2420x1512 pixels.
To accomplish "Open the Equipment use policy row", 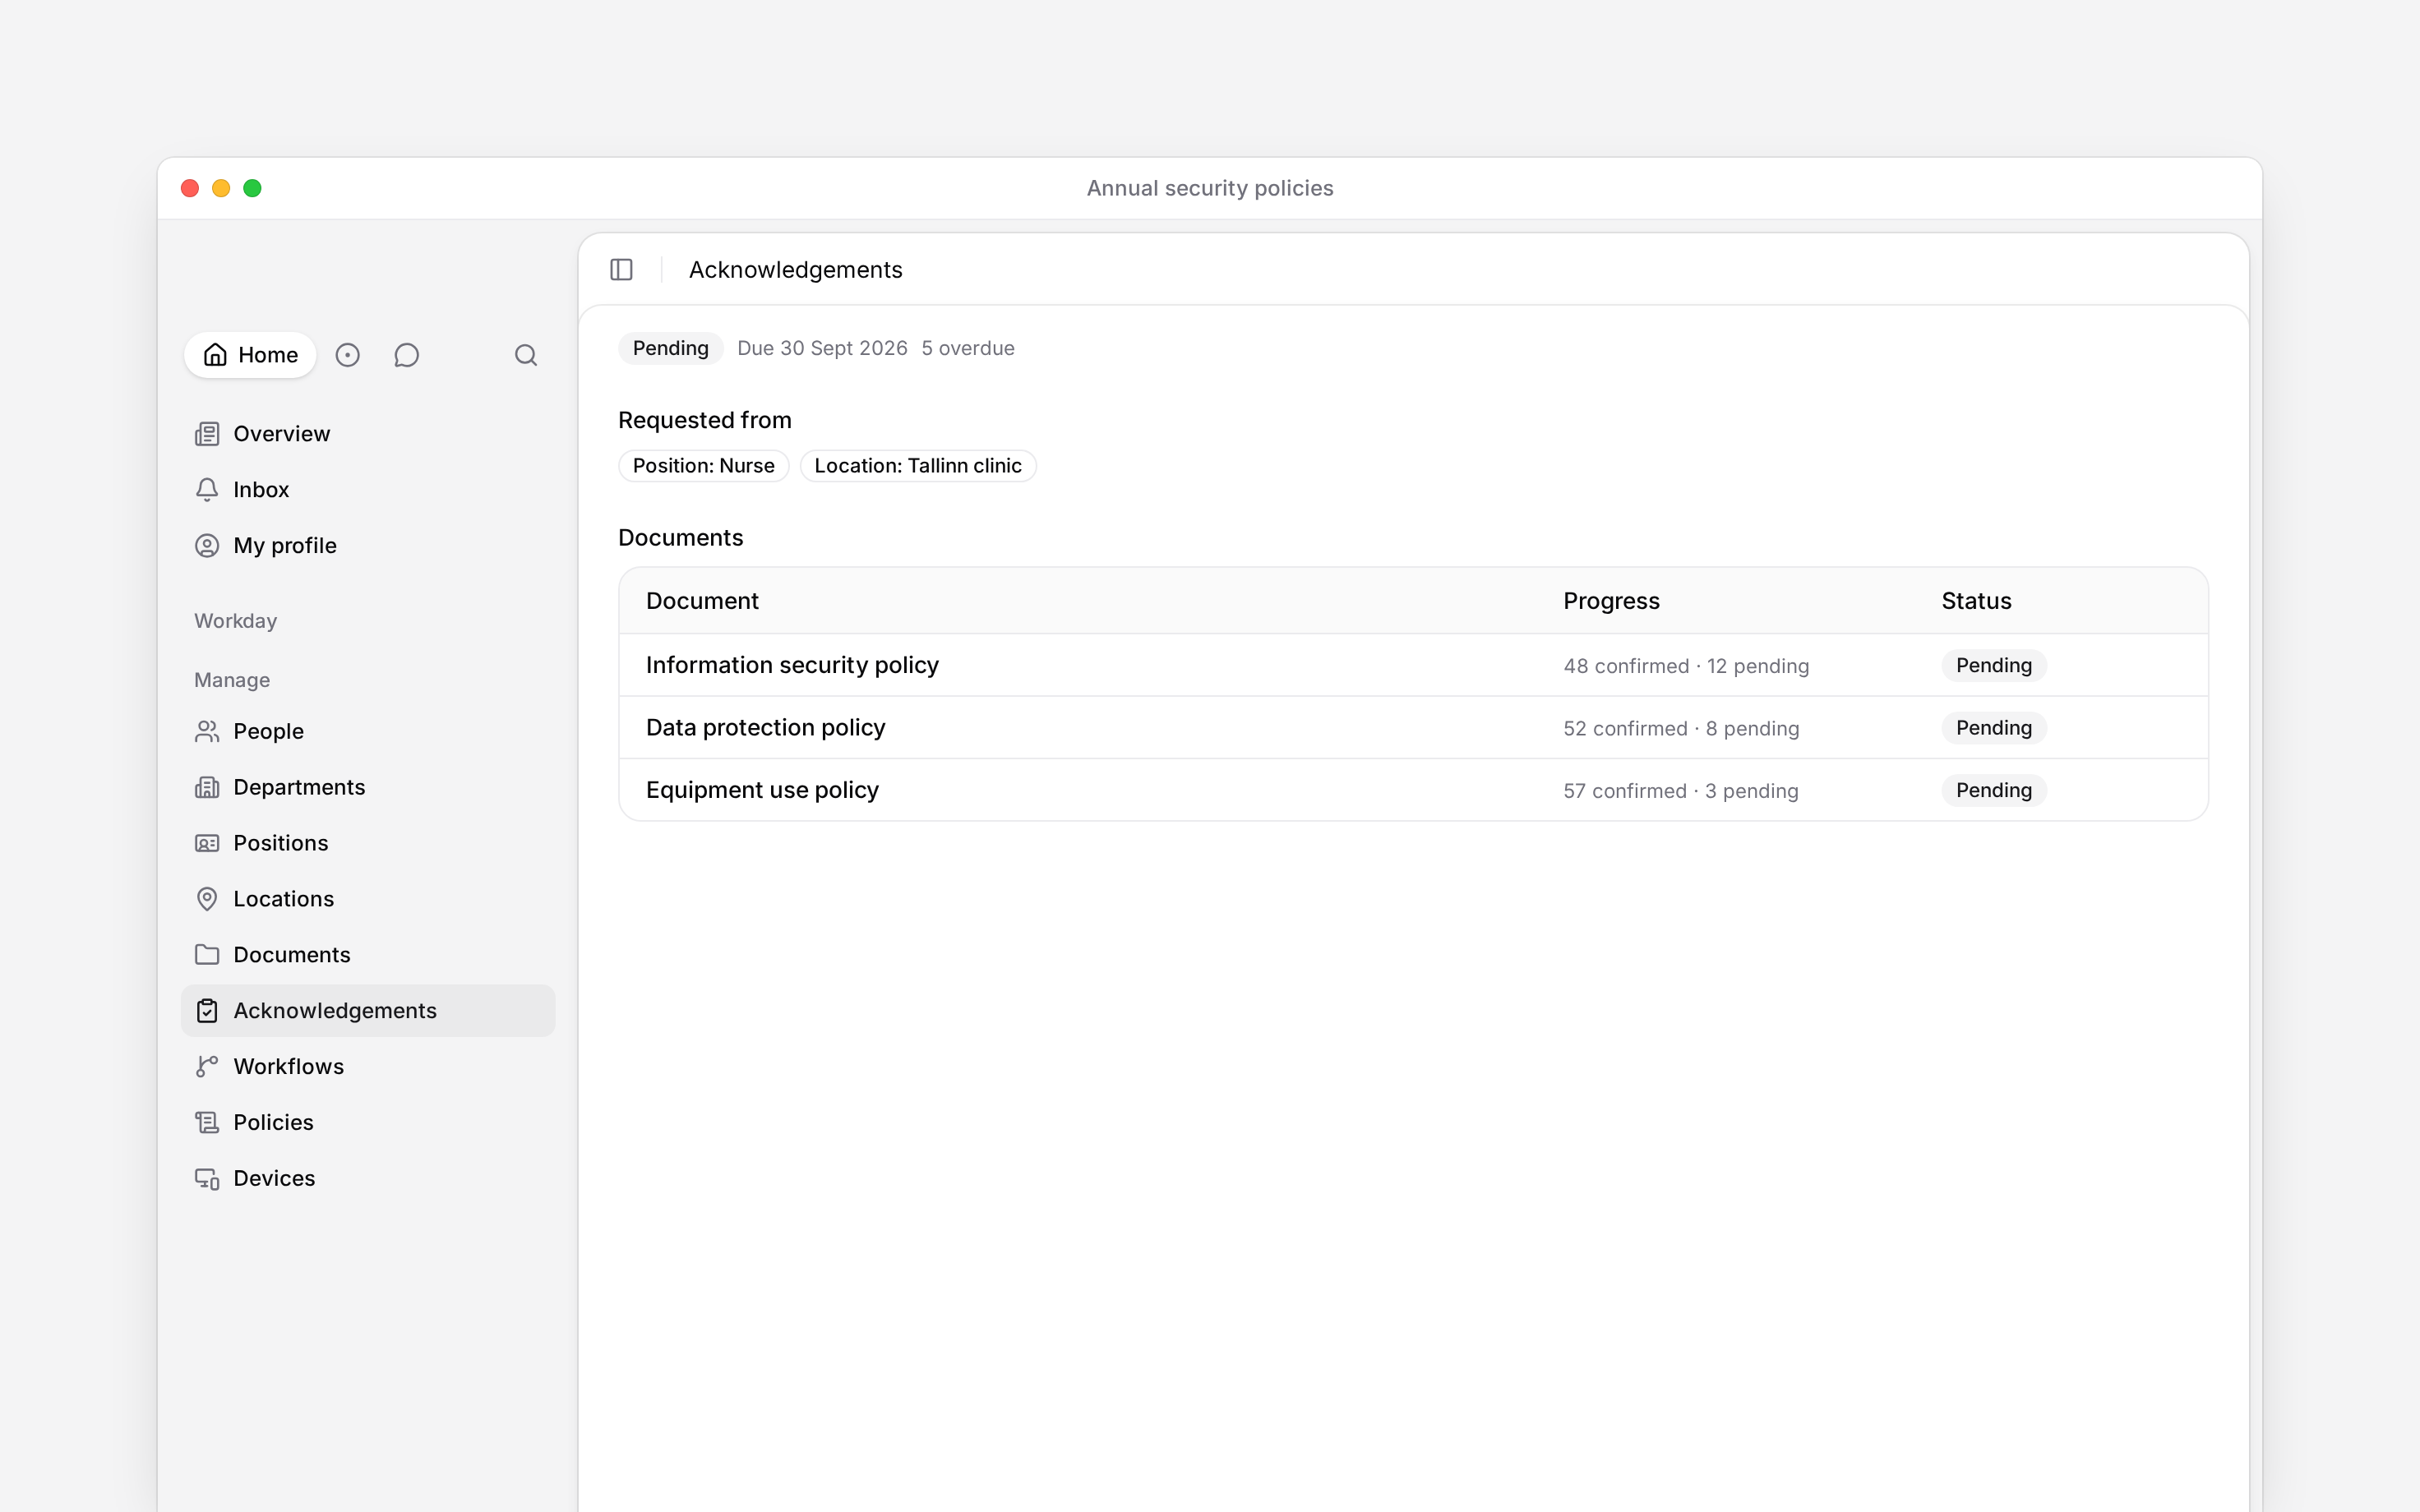I will coord(1413,790).
